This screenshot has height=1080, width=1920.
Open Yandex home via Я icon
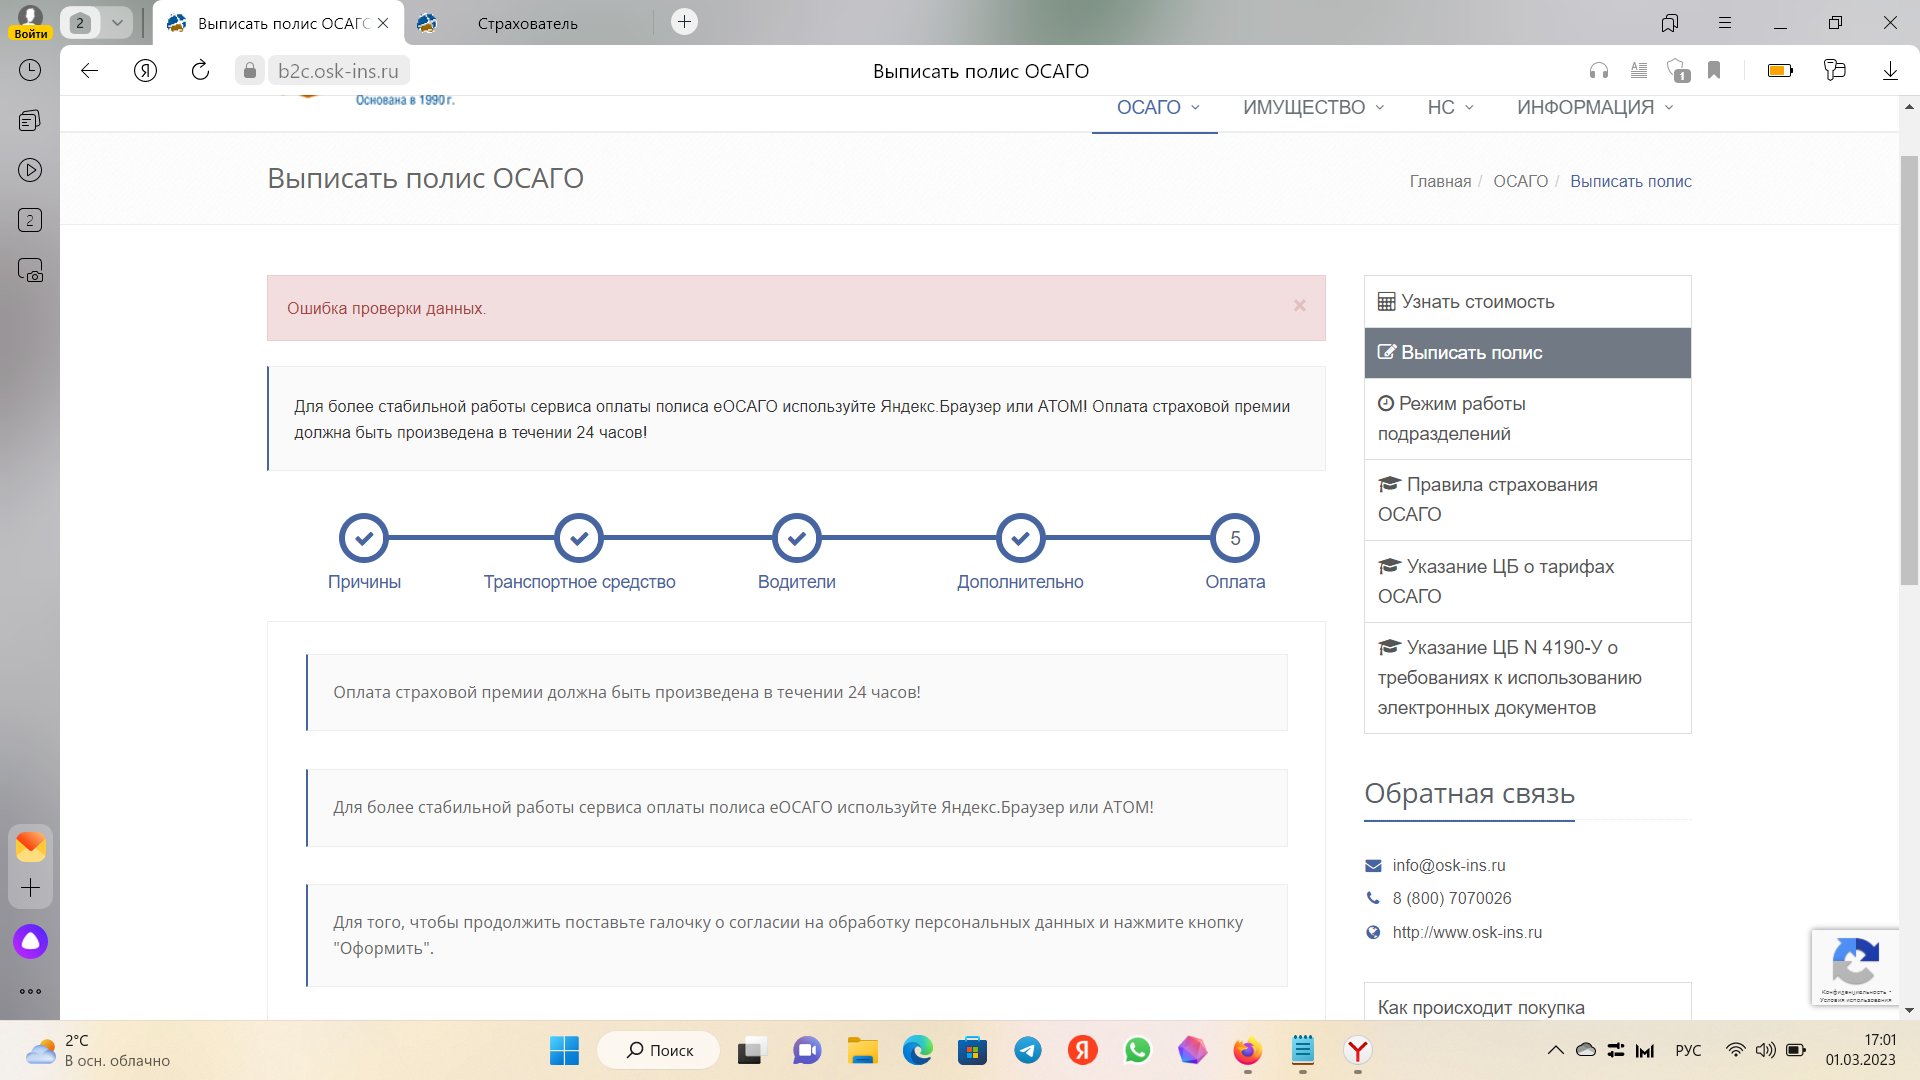coord(145,70)
